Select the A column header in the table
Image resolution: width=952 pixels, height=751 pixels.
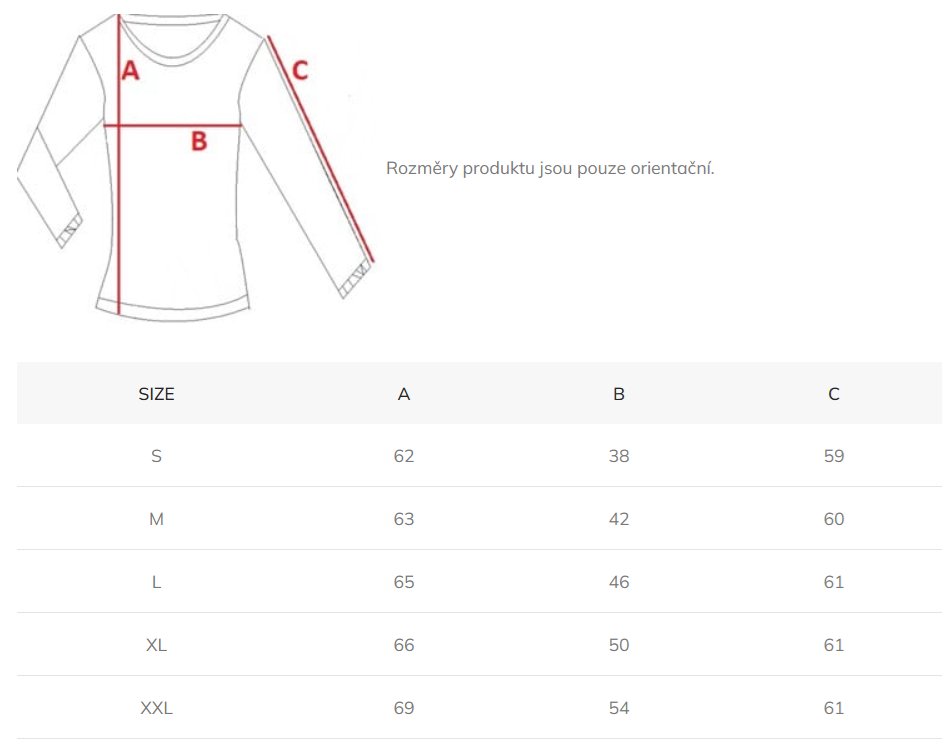click(x=404, y=394)
